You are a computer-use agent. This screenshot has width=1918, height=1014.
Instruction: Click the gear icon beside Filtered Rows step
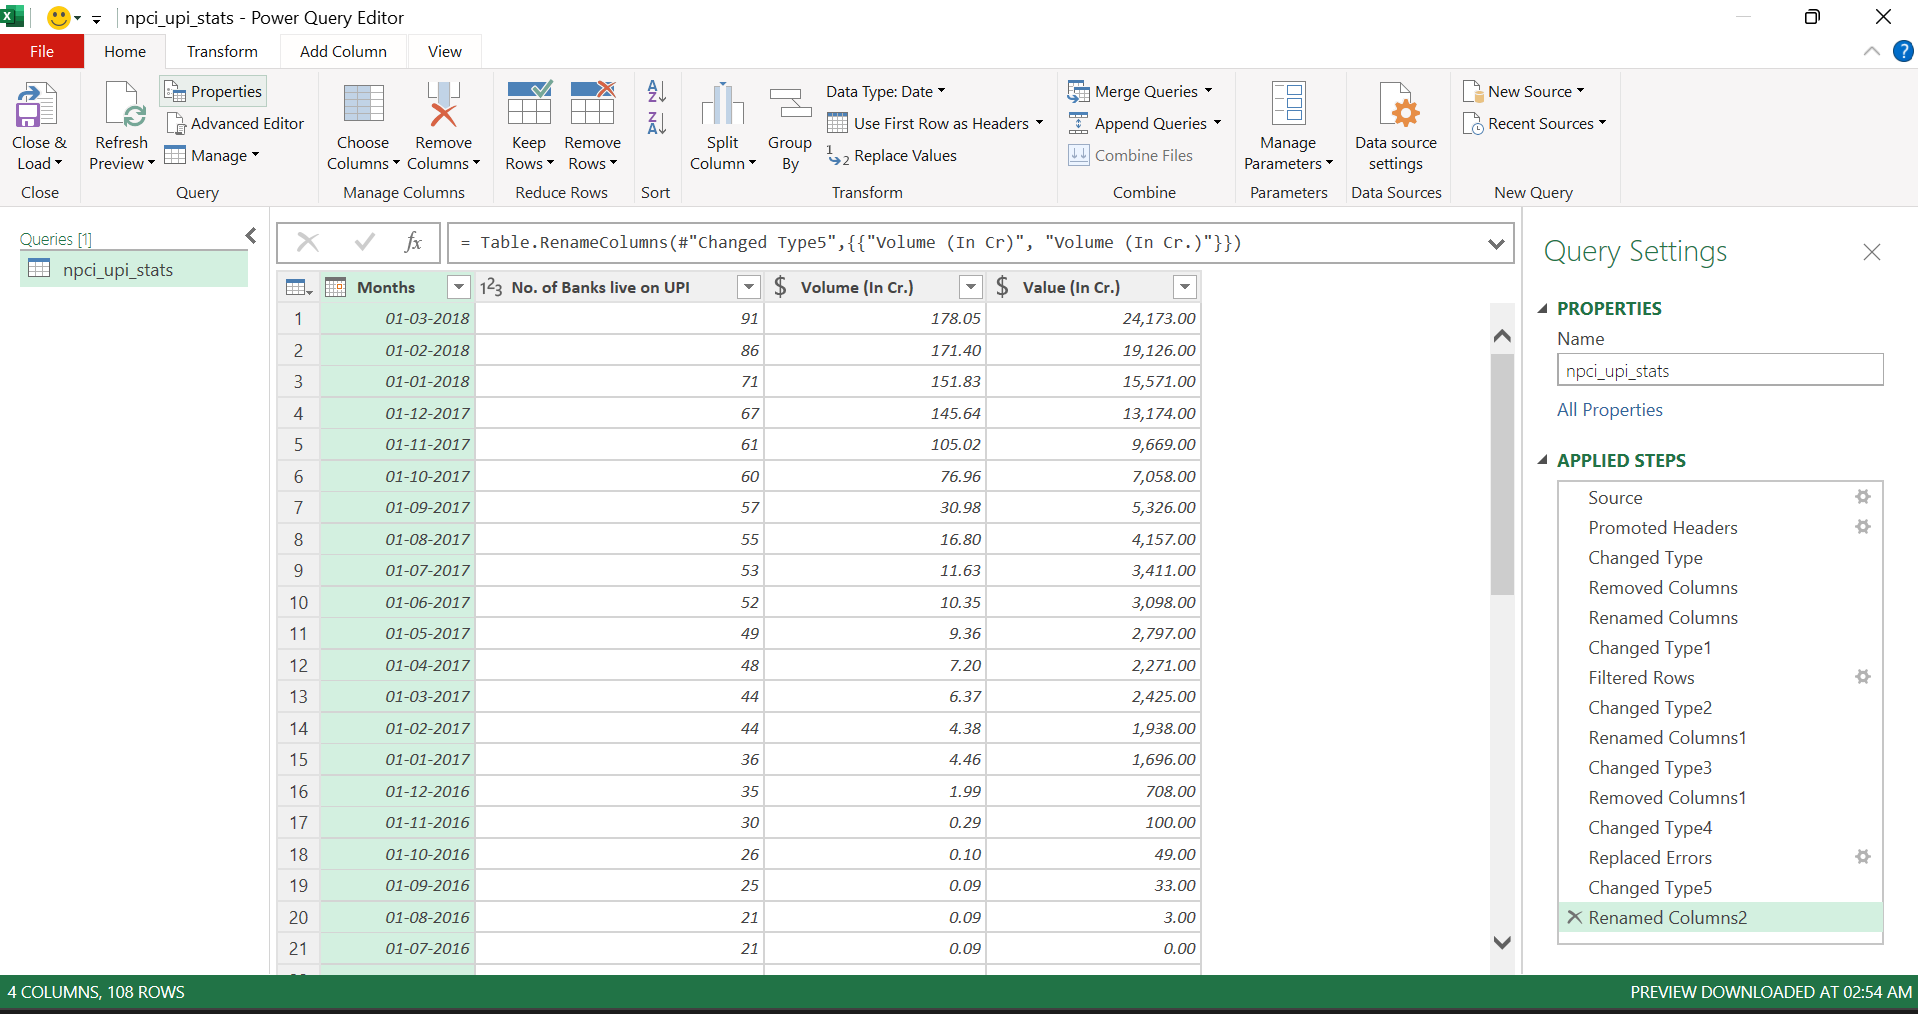[x=1862, y=677]
